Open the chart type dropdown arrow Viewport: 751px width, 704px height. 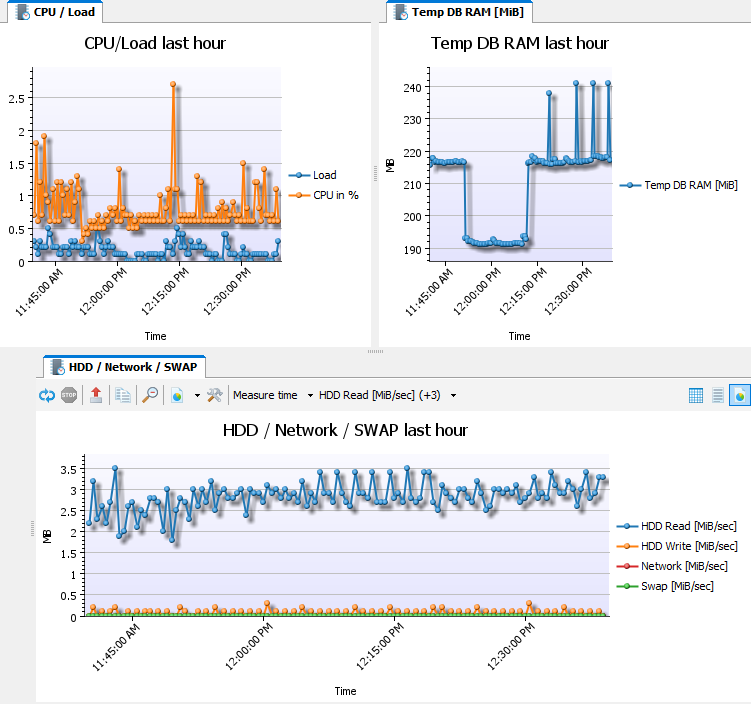(x=196, y=395)
